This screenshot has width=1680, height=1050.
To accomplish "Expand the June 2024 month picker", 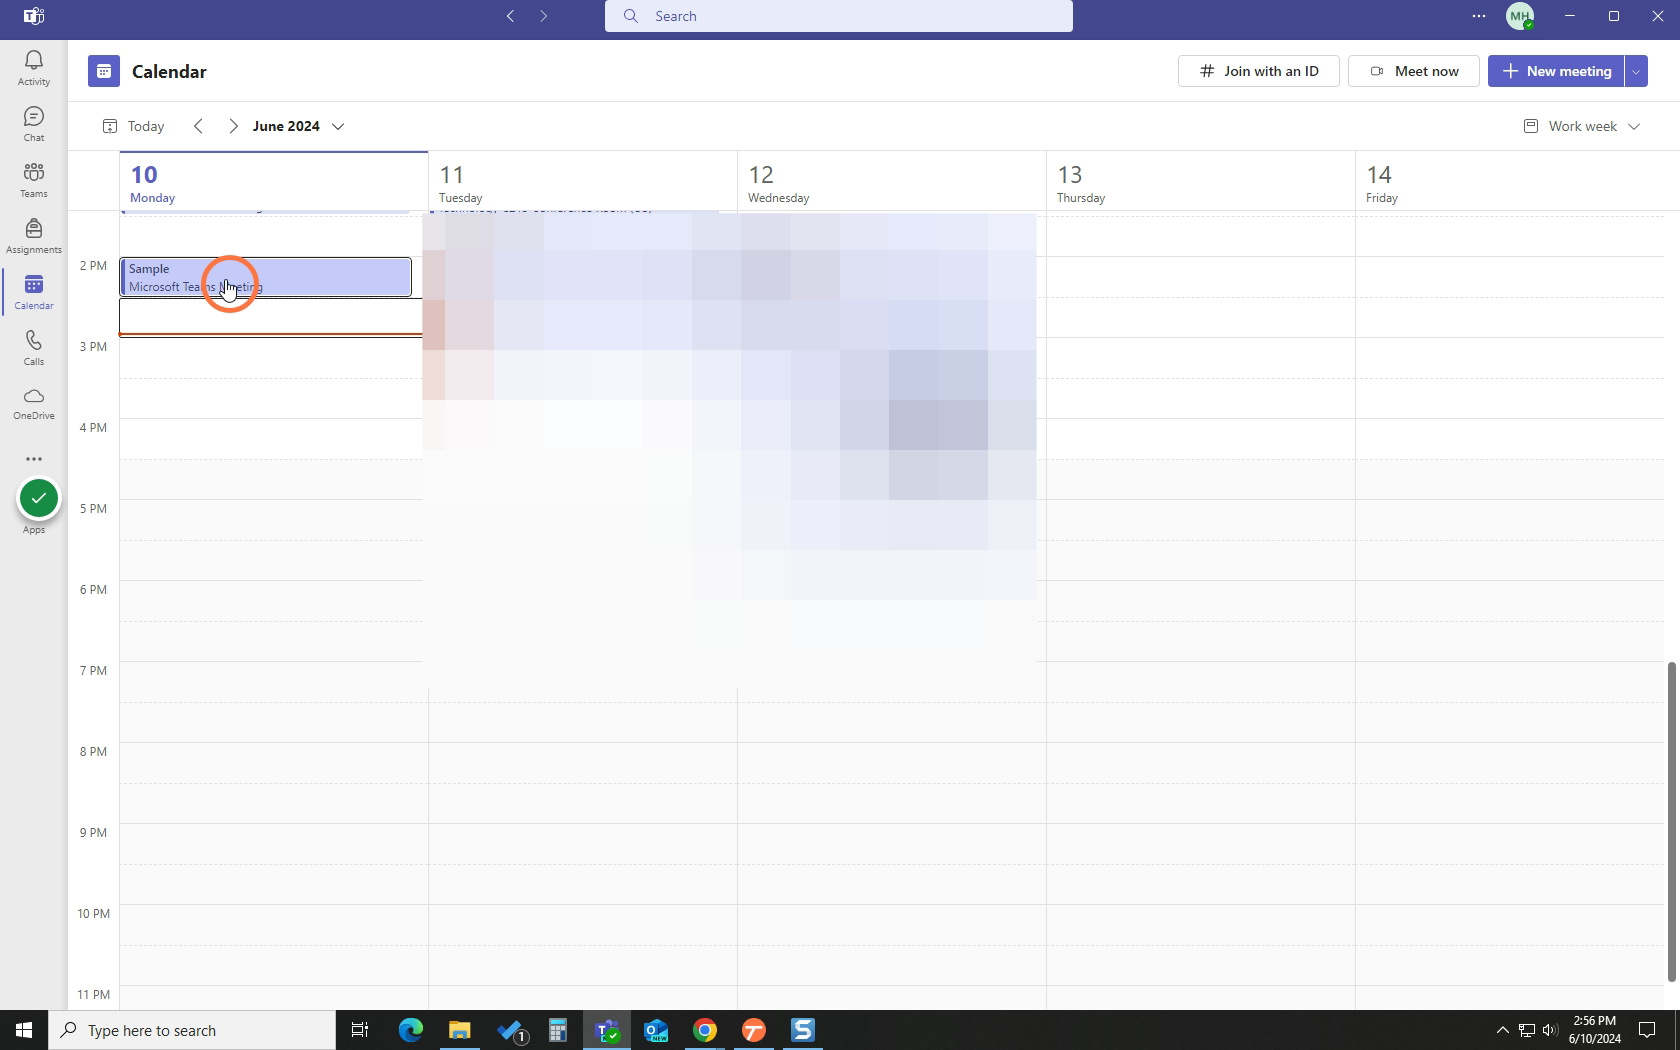I will [299, 126].
